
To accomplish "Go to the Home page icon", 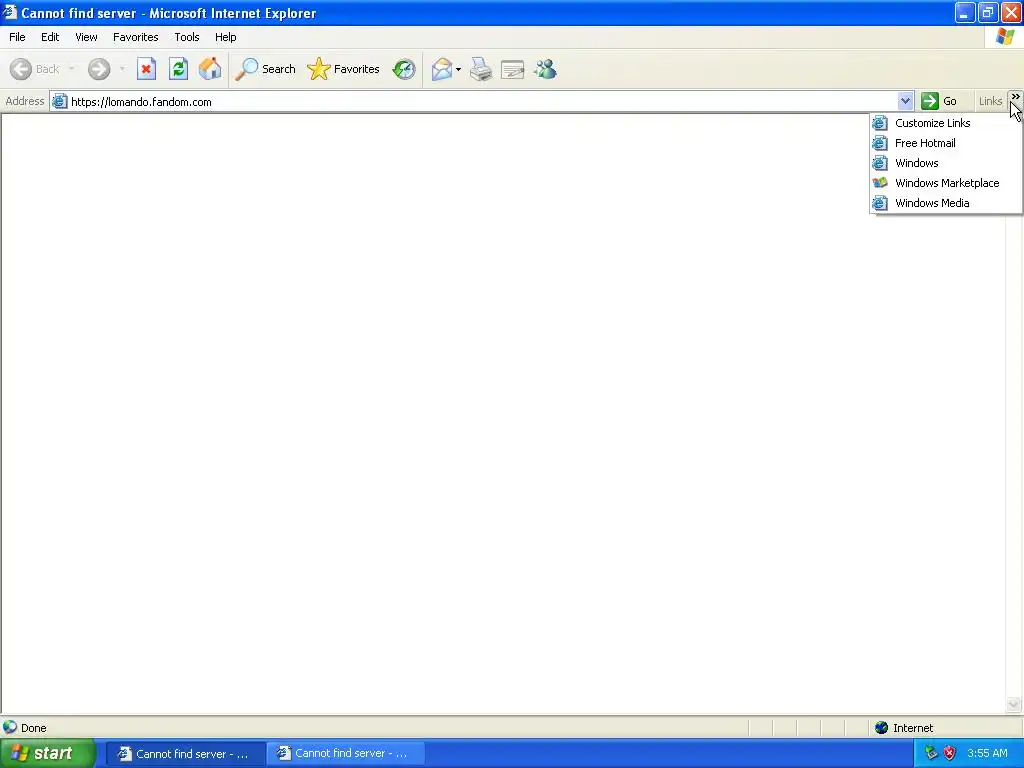I will tap(210, 69).
